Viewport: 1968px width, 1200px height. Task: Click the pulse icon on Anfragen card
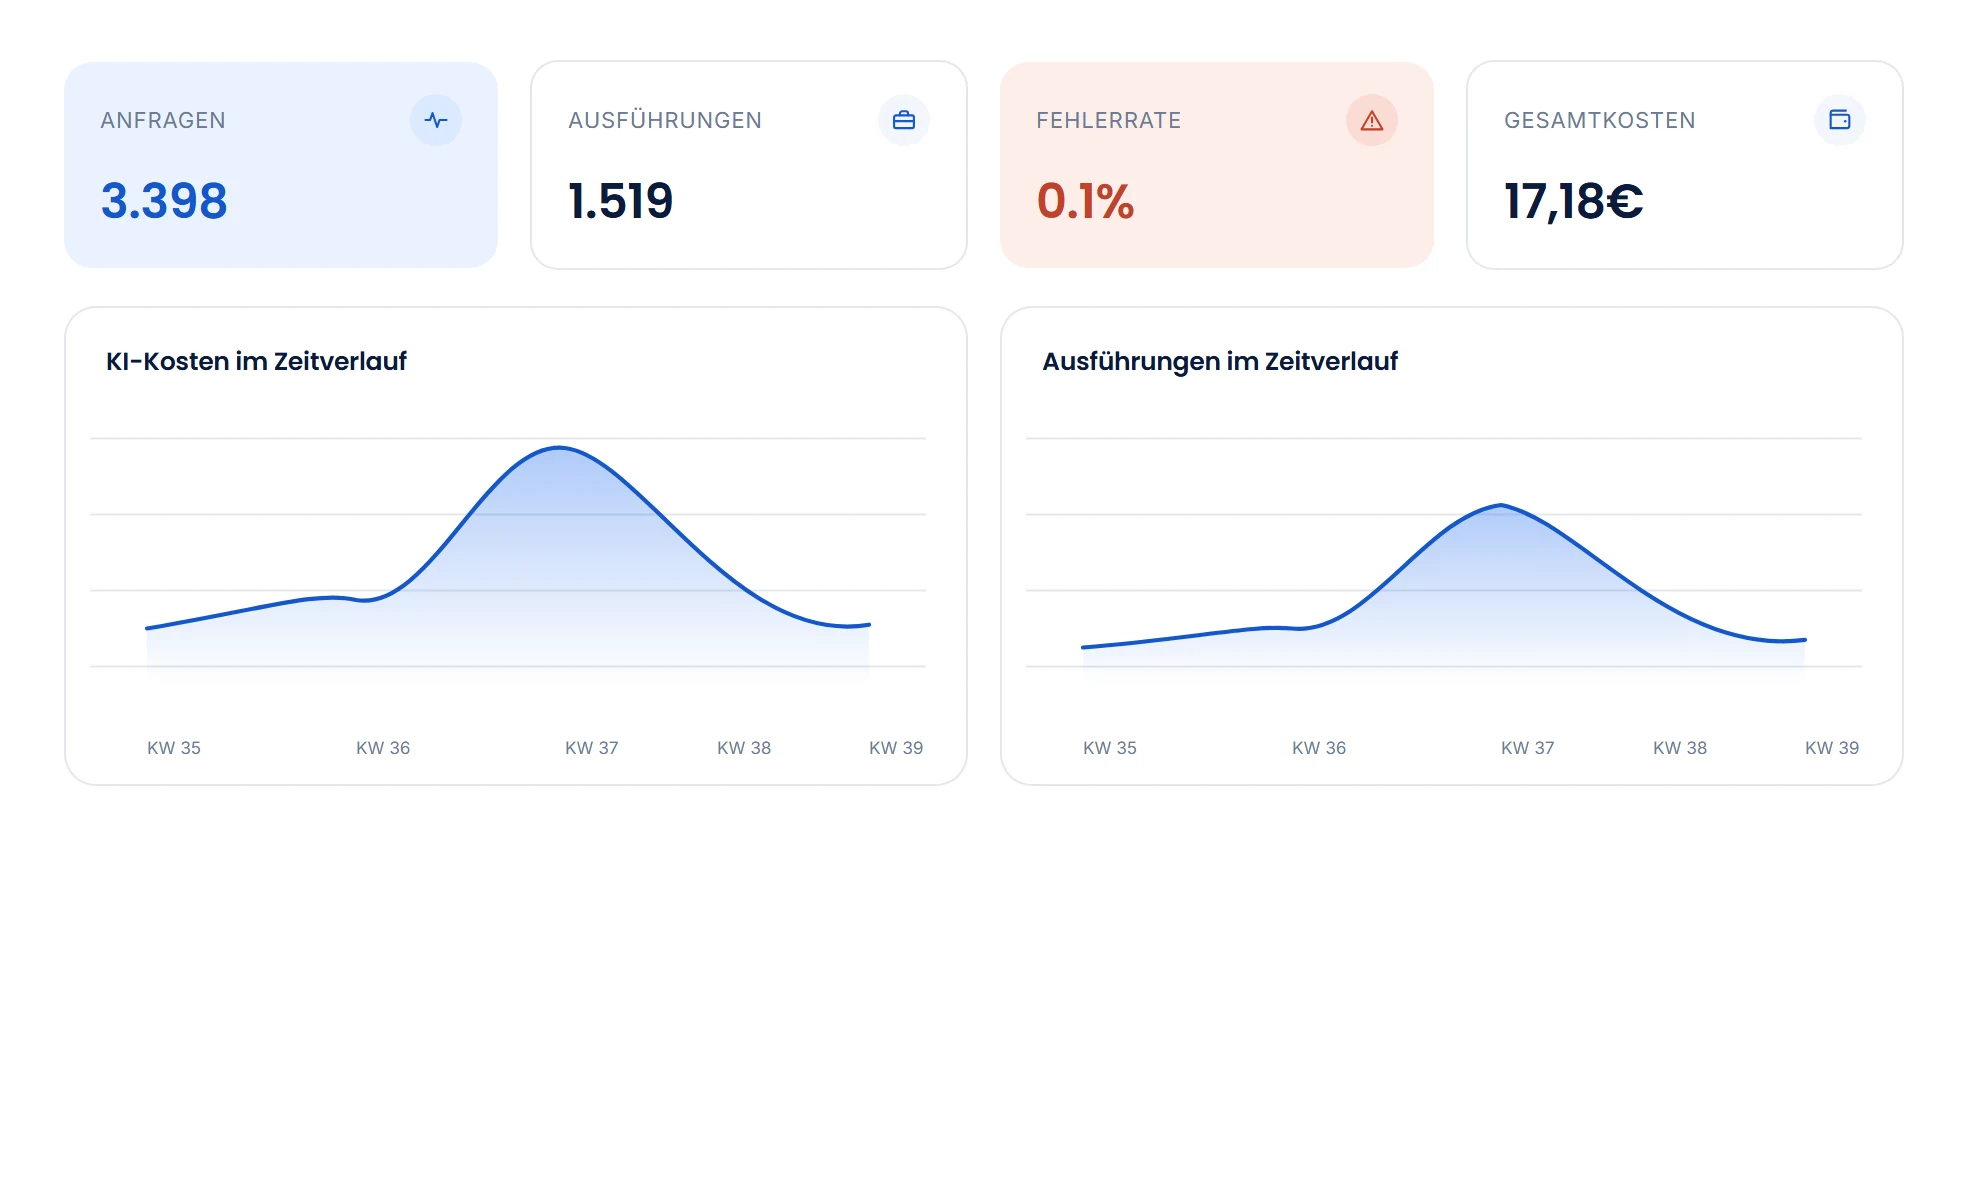[x=436, y=120]
